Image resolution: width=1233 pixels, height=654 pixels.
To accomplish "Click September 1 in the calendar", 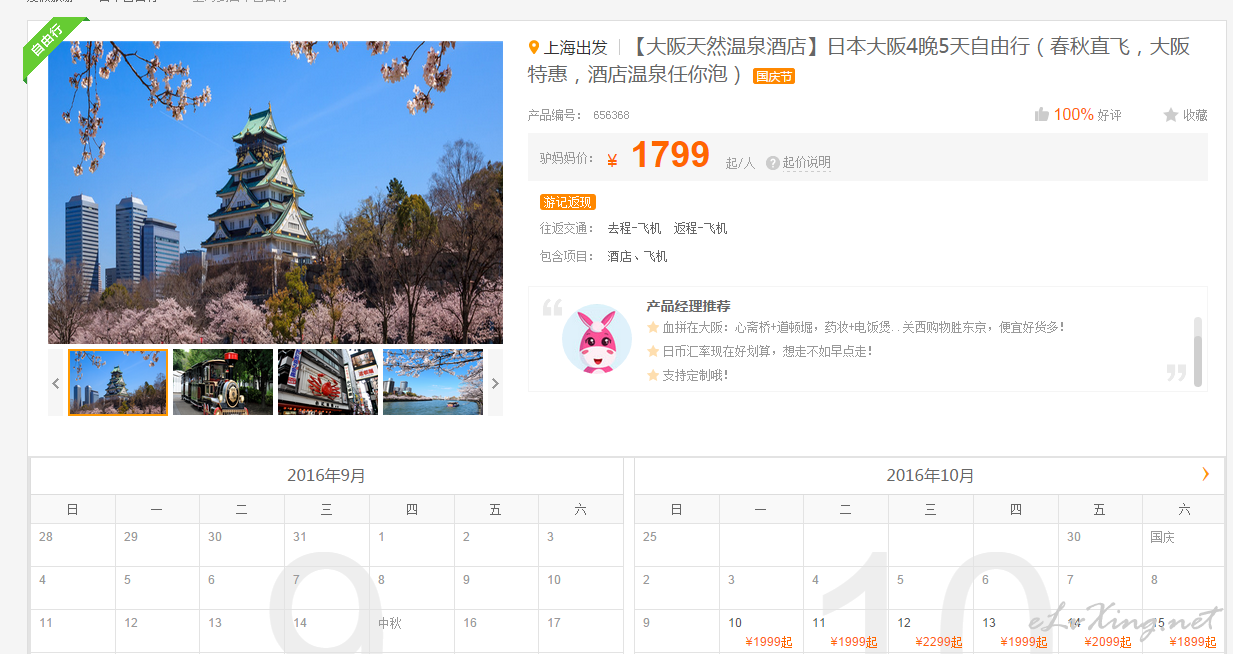I will click(x=411, y=545).
